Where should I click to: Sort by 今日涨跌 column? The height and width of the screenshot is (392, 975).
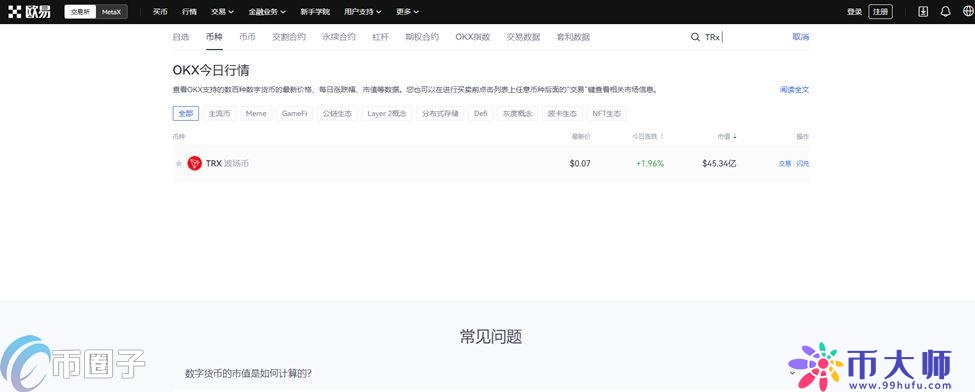click(x=647, y=136)
